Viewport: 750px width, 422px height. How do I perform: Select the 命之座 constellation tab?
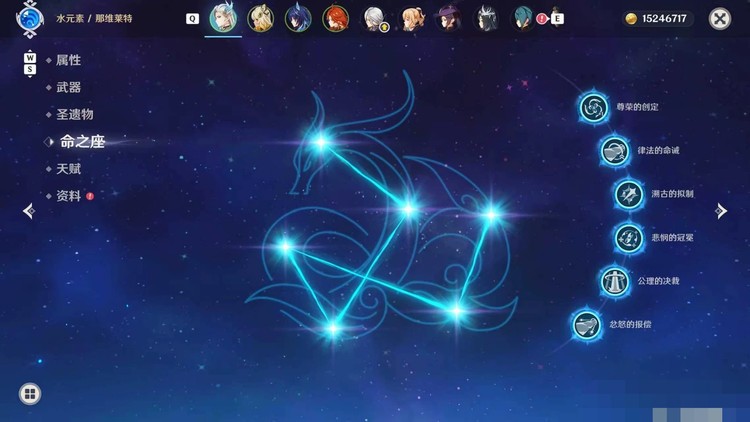[x=82, y=142]
